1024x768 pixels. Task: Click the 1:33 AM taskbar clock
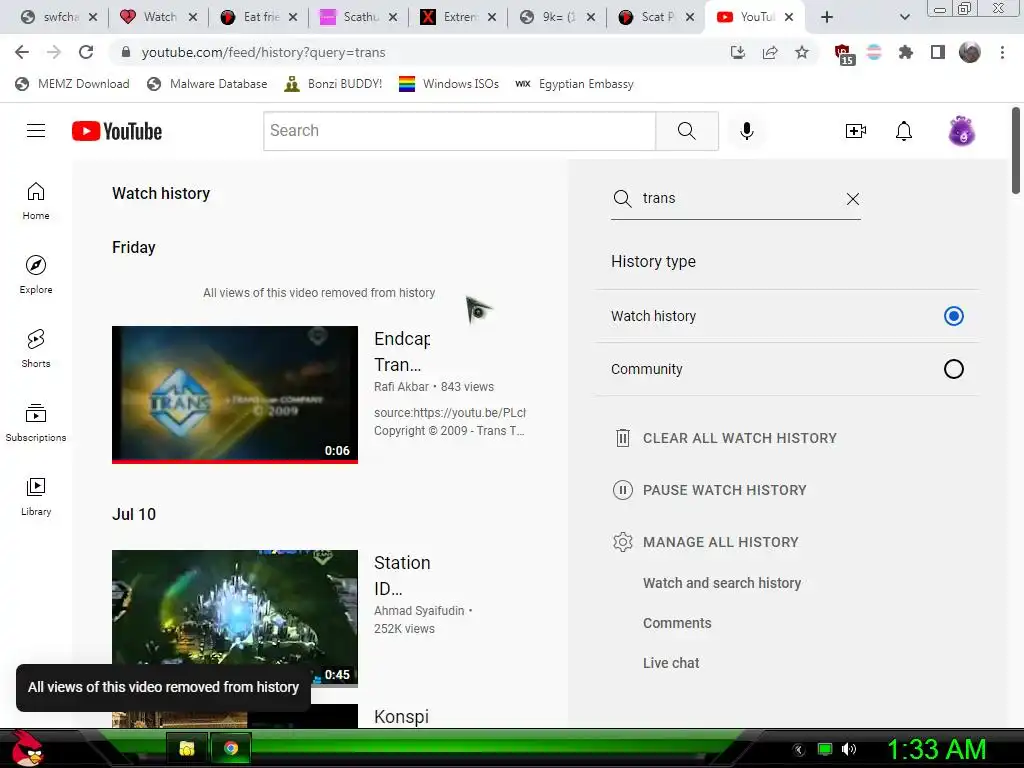tap(936, 749)
